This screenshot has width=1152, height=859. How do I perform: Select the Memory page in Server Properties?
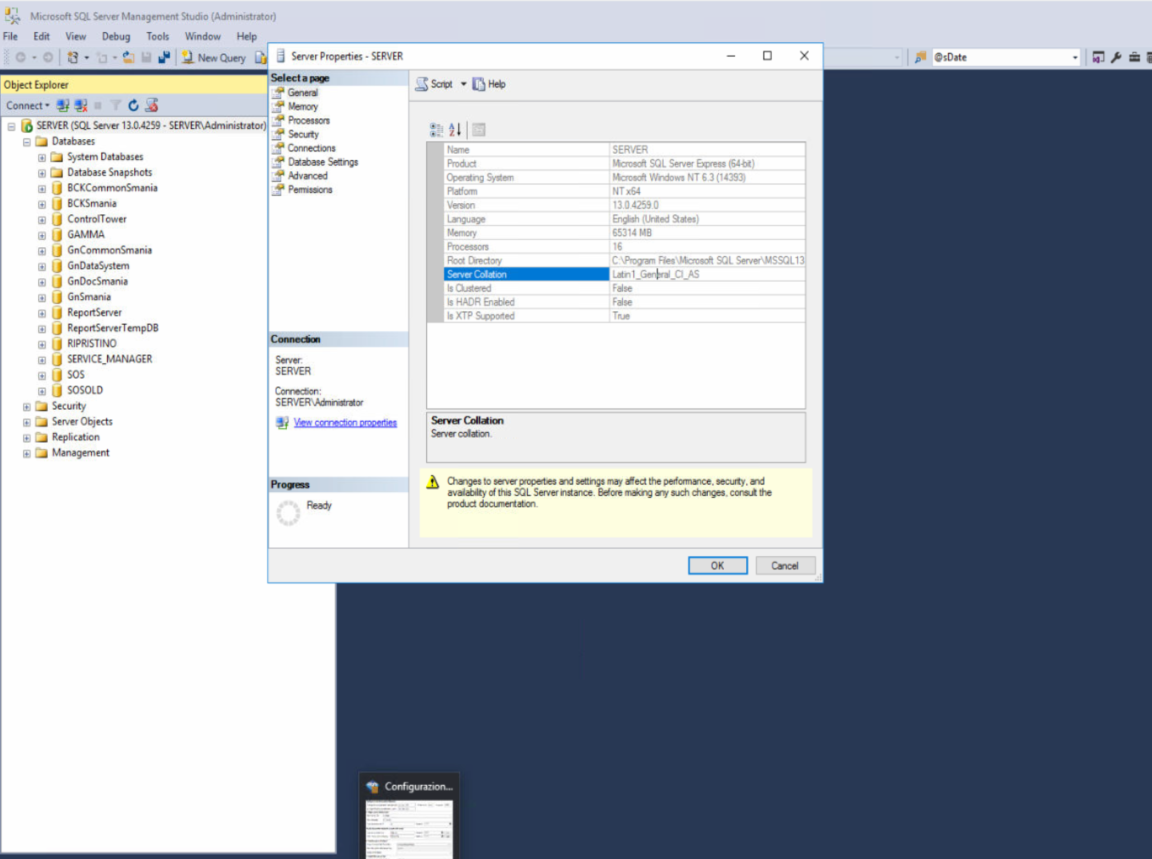tap(302, 106)
